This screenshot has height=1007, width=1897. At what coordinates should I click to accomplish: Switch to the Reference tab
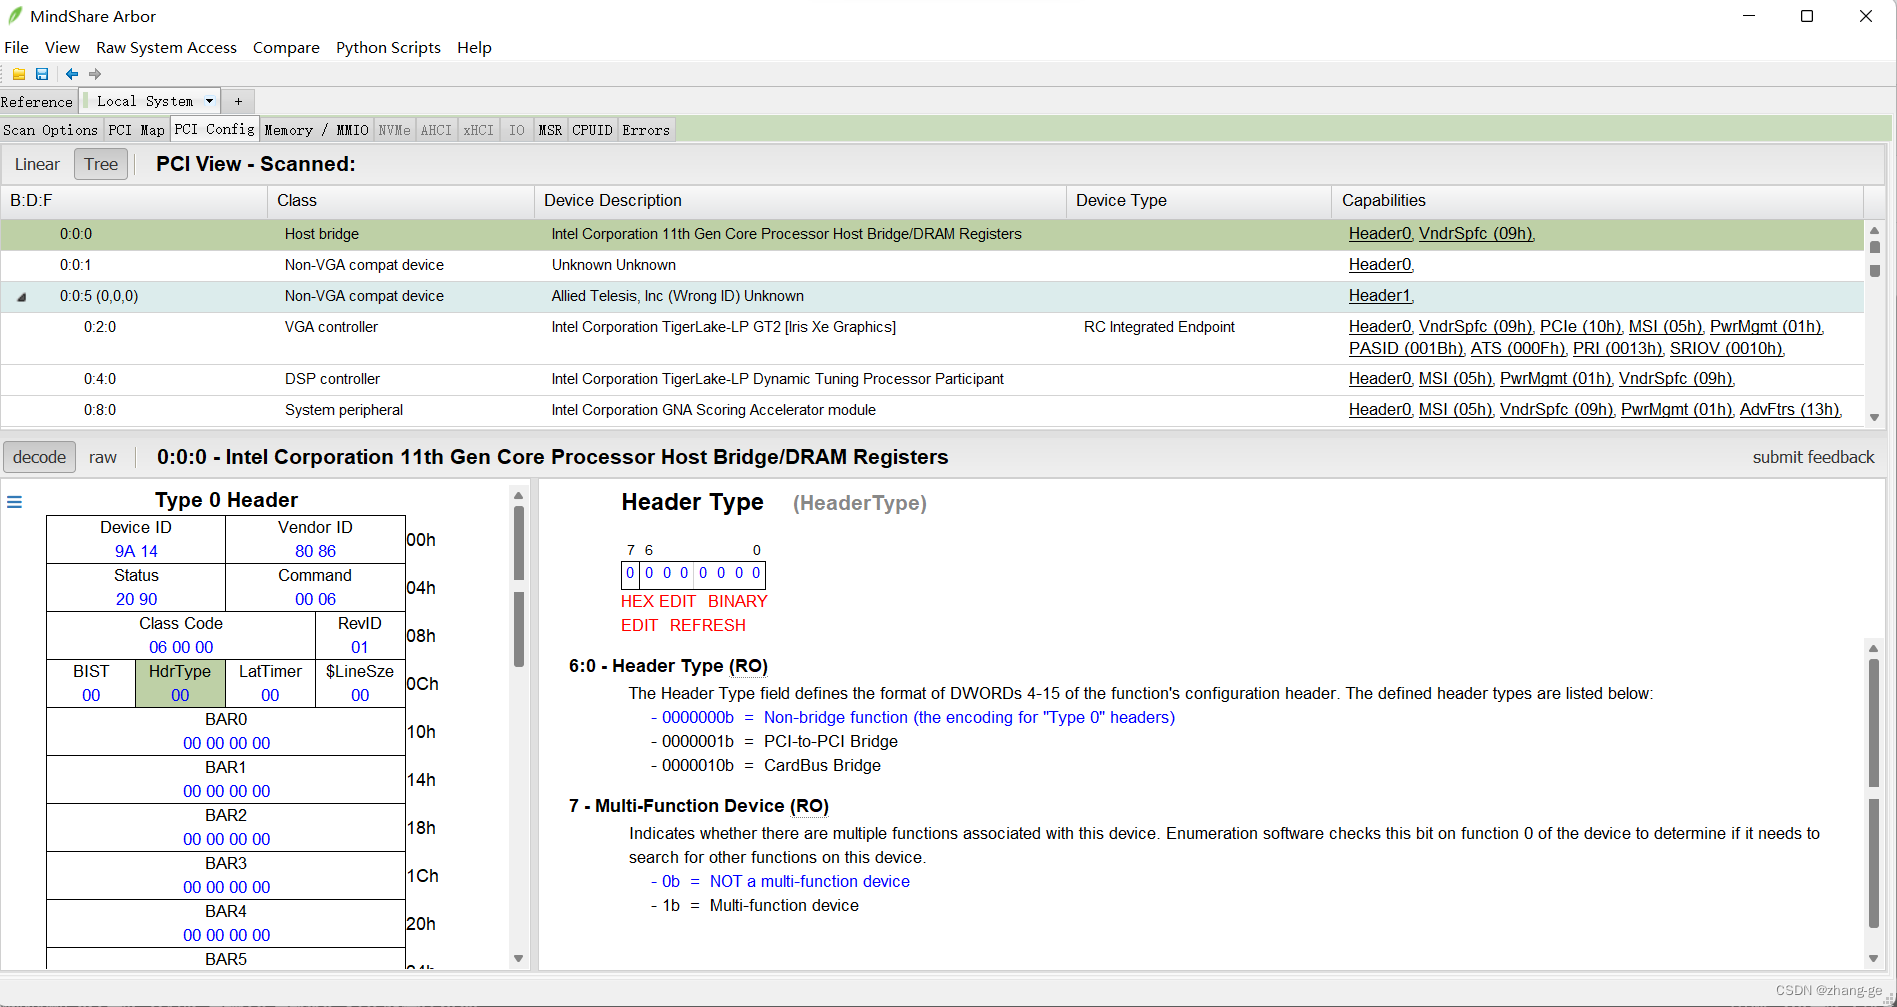[37, 102]
